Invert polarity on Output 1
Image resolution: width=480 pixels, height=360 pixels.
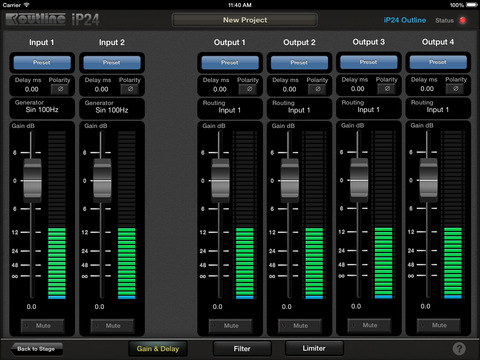[x=249, y=89]
